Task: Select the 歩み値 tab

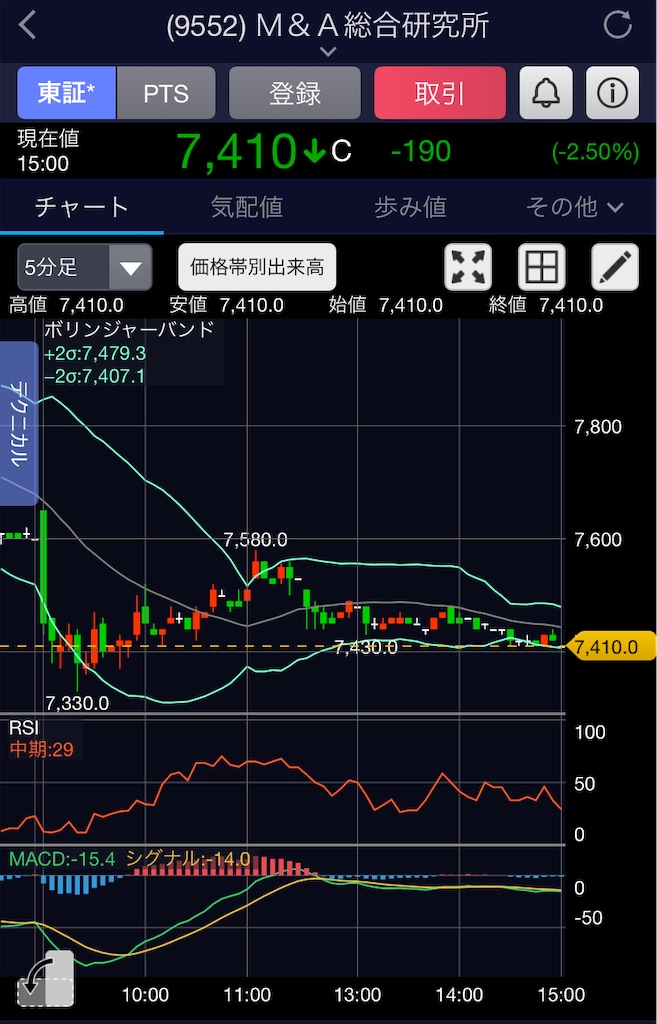Action: coord(410,208)
